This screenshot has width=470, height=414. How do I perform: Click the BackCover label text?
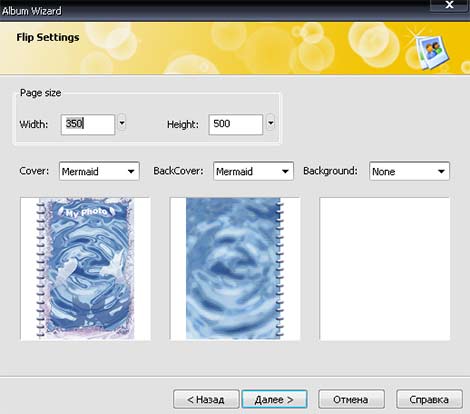pos(178,171)
